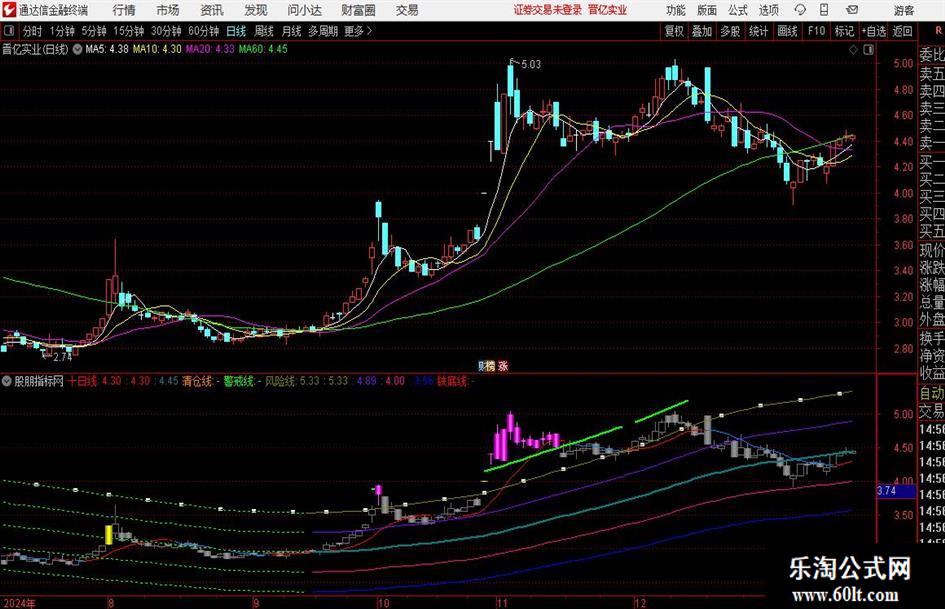The height and width of the screenshot is (609, 945).
Task: Open the 选项 menu
Action: click(768, 10)
